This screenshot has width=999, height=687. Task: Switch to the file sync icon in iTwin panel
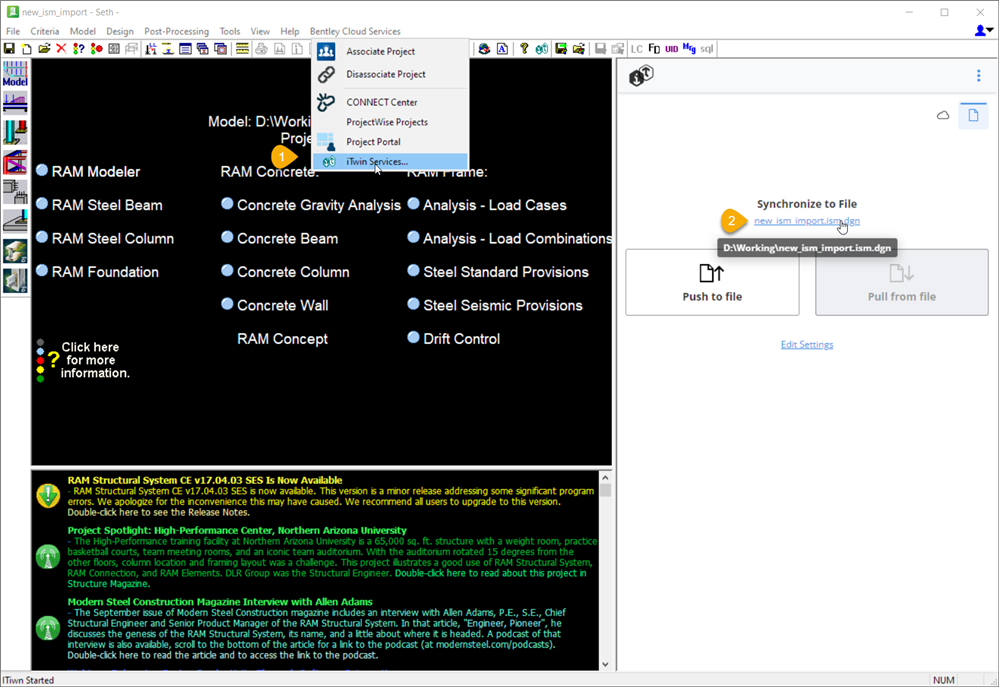[x=974, y=115]
